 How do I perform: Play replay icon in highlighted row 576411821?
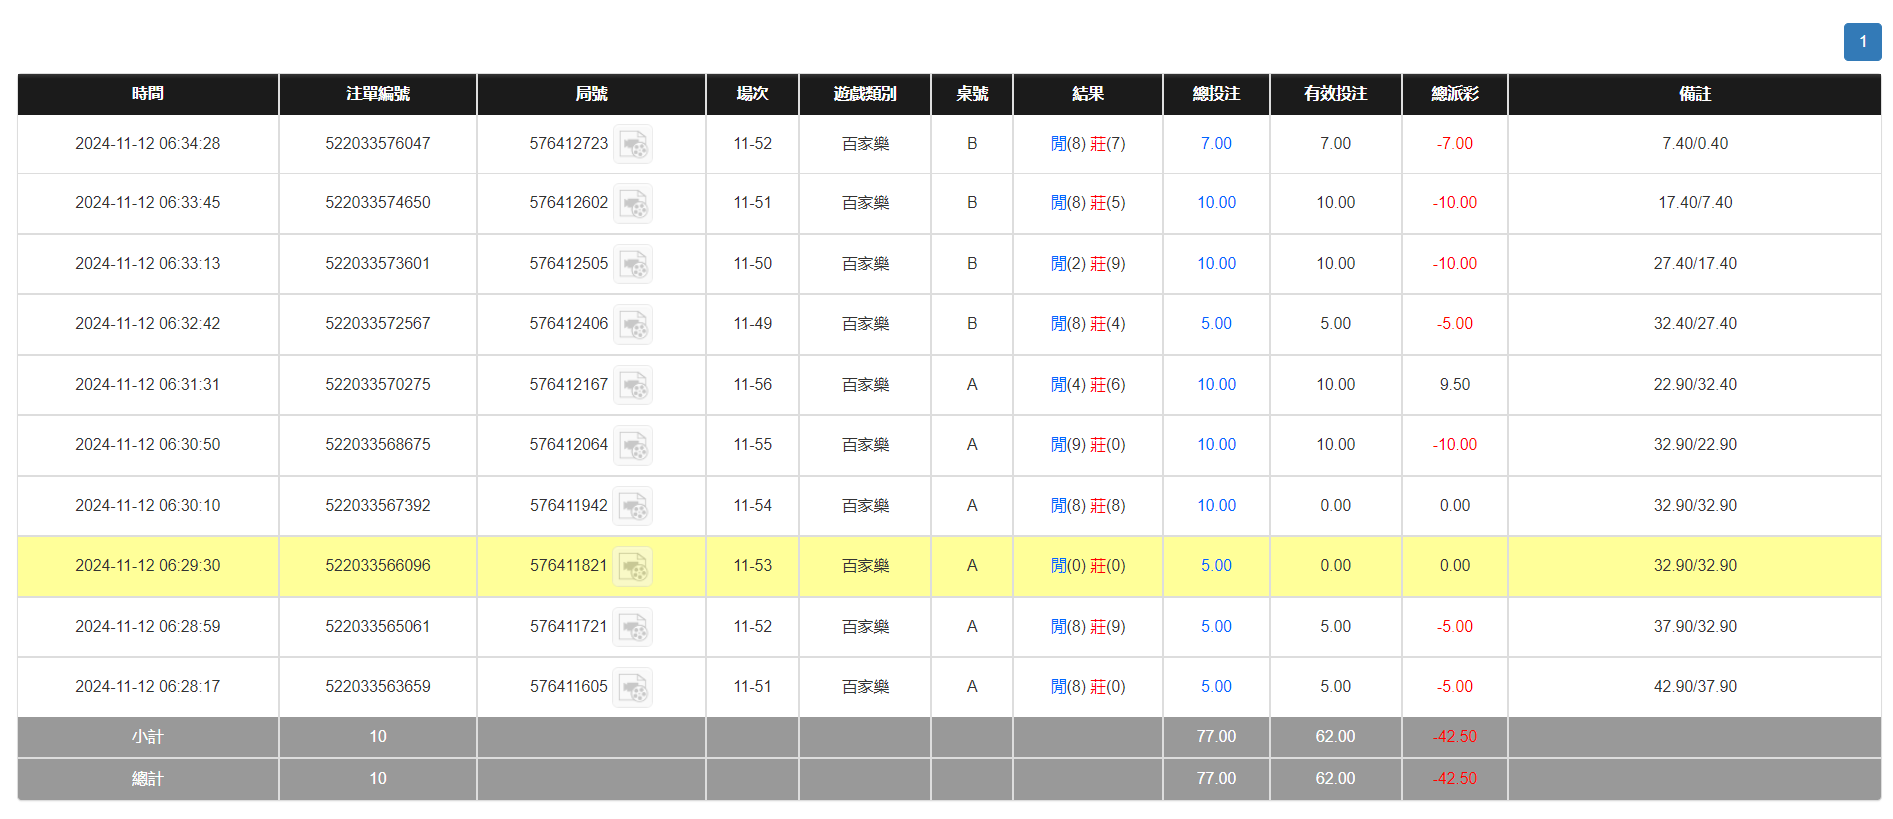pyautogui.click(x=633, y=567)
